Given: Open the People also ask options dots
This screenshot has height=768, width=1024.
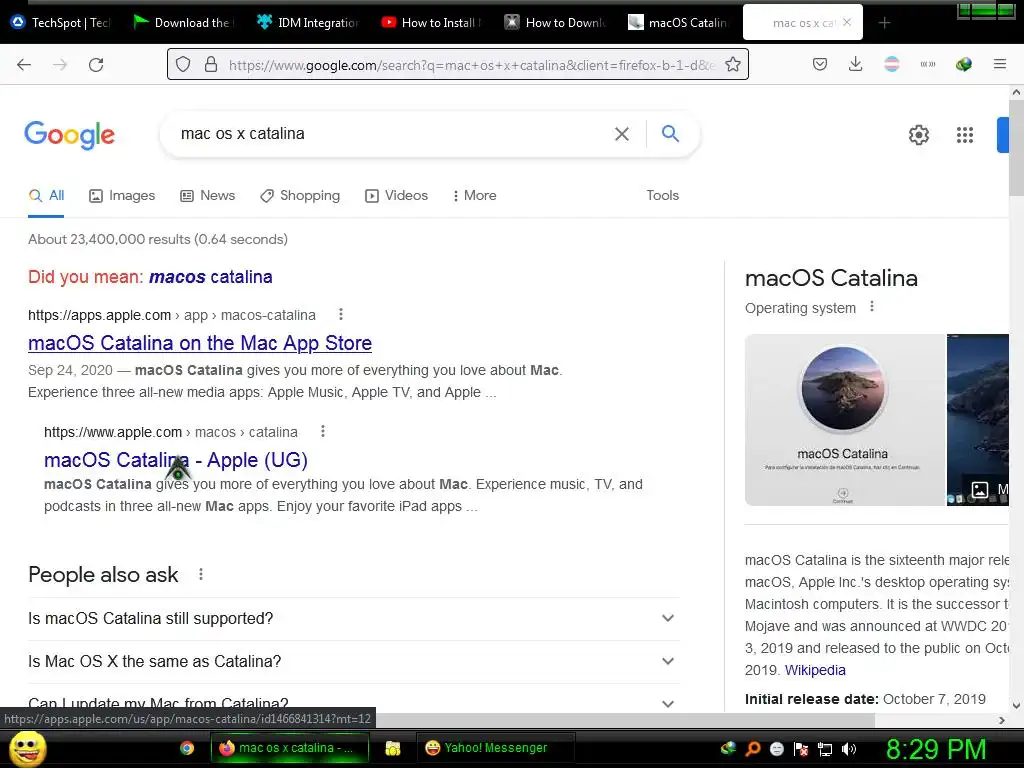Looking at the screenshot, I should [x=200, y=575].
